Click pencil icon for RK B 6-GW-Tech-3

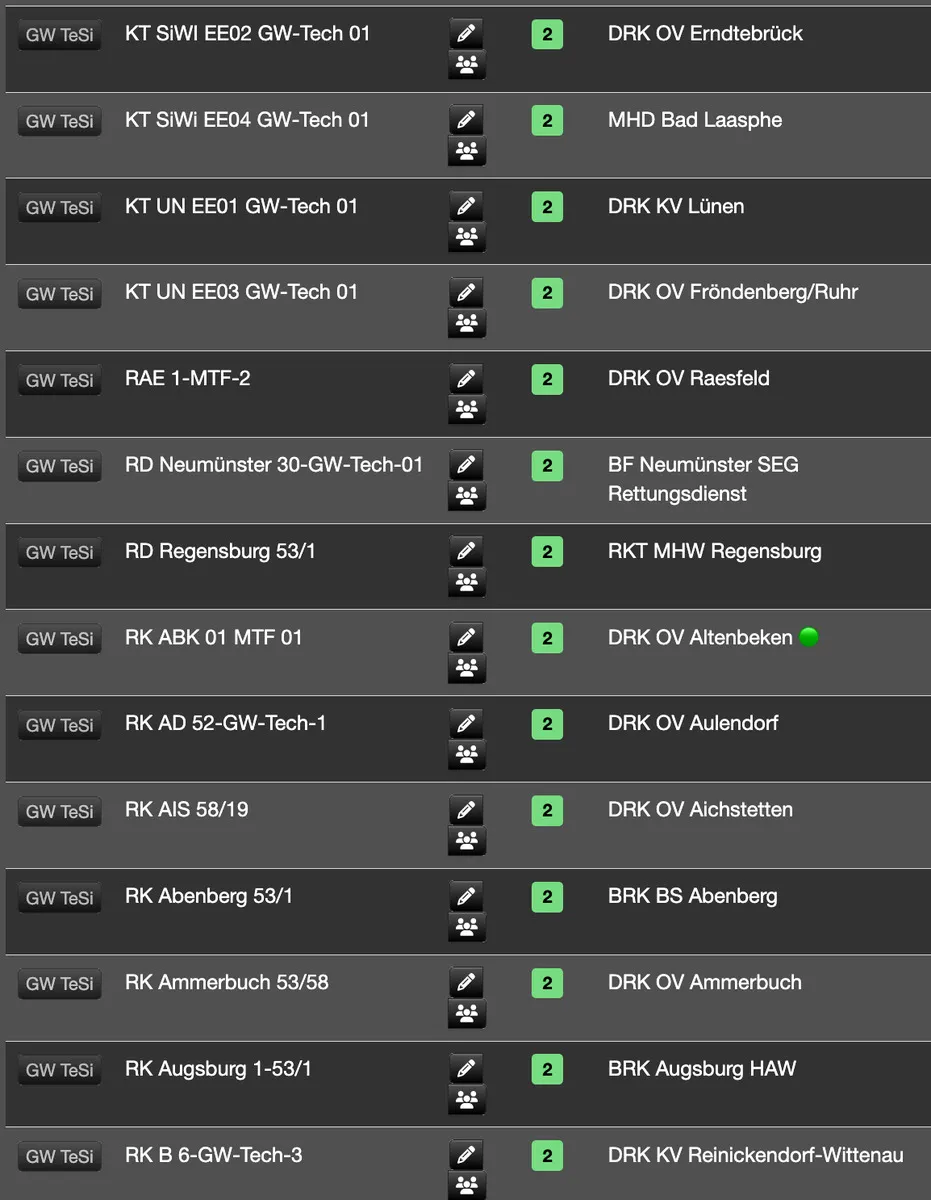coord(465,1156)
